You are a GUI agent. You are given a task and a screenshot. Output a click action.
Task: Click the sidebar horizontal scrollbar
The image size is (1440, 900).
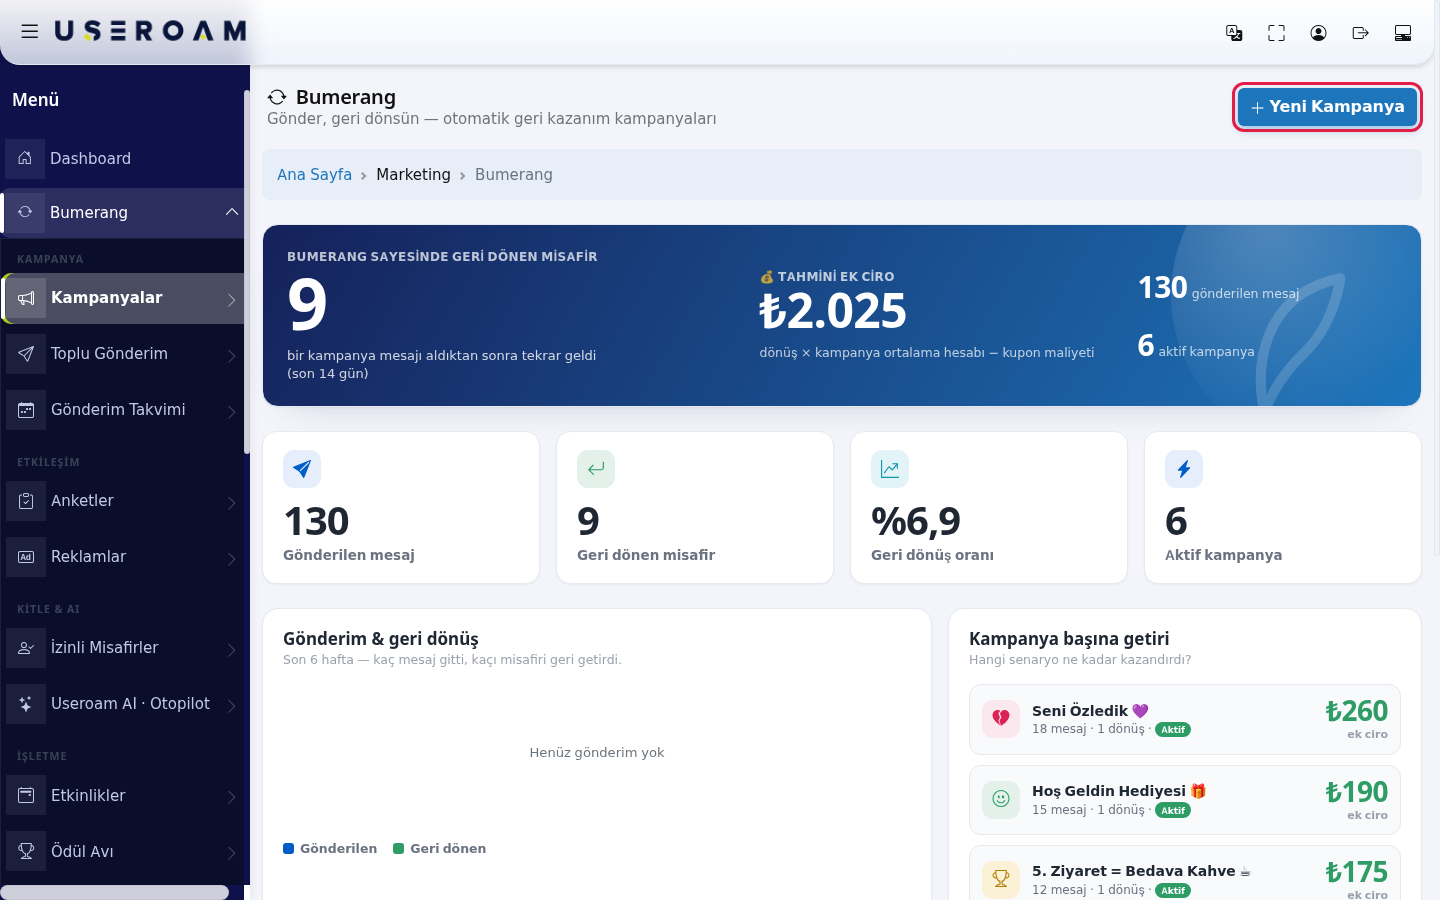(x=114, y=892)
